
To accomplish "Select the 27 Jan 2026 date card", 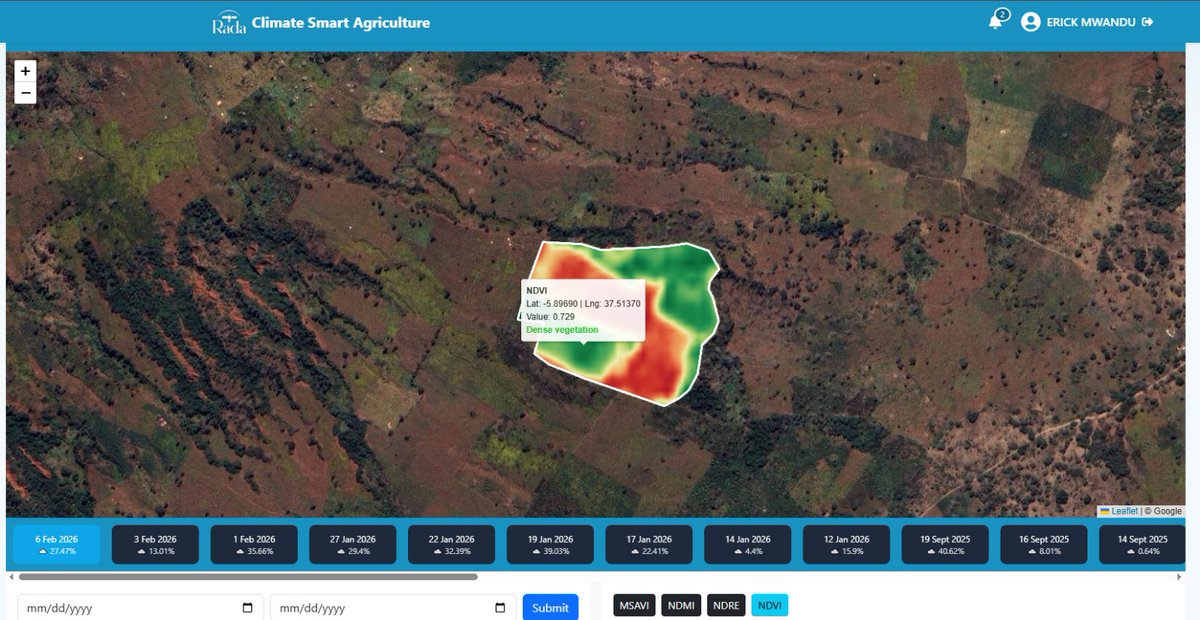I will coord(353,545).
